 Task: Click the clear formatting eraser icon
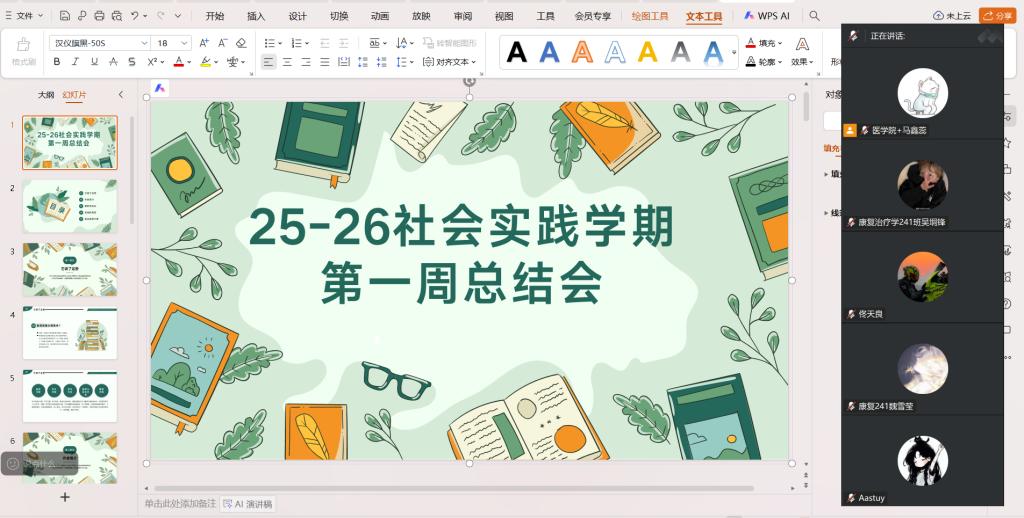pos(241,43)
